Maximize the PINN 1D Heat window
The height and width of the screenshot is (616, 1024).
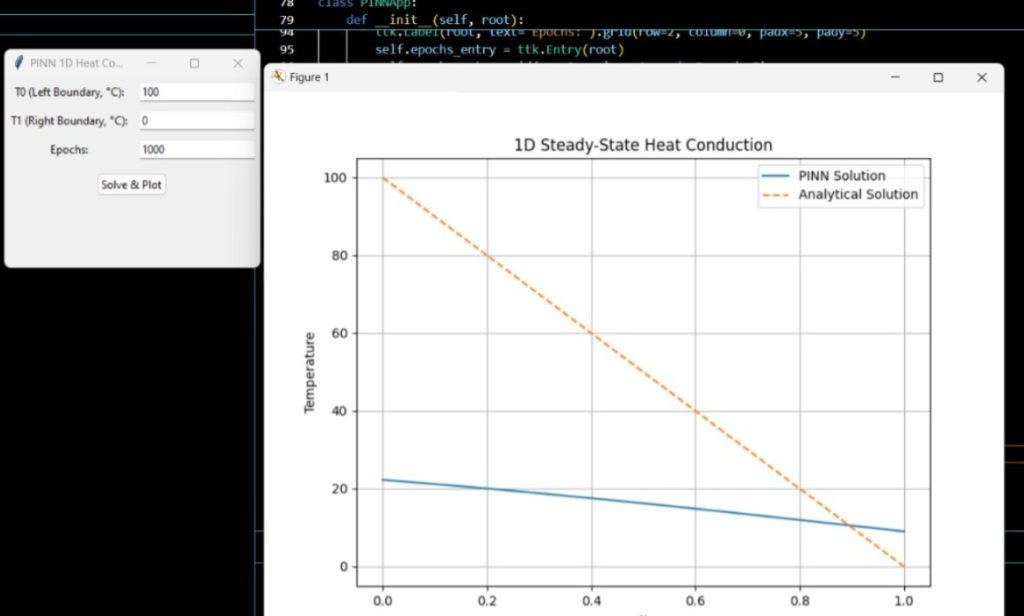click(194, 63)
